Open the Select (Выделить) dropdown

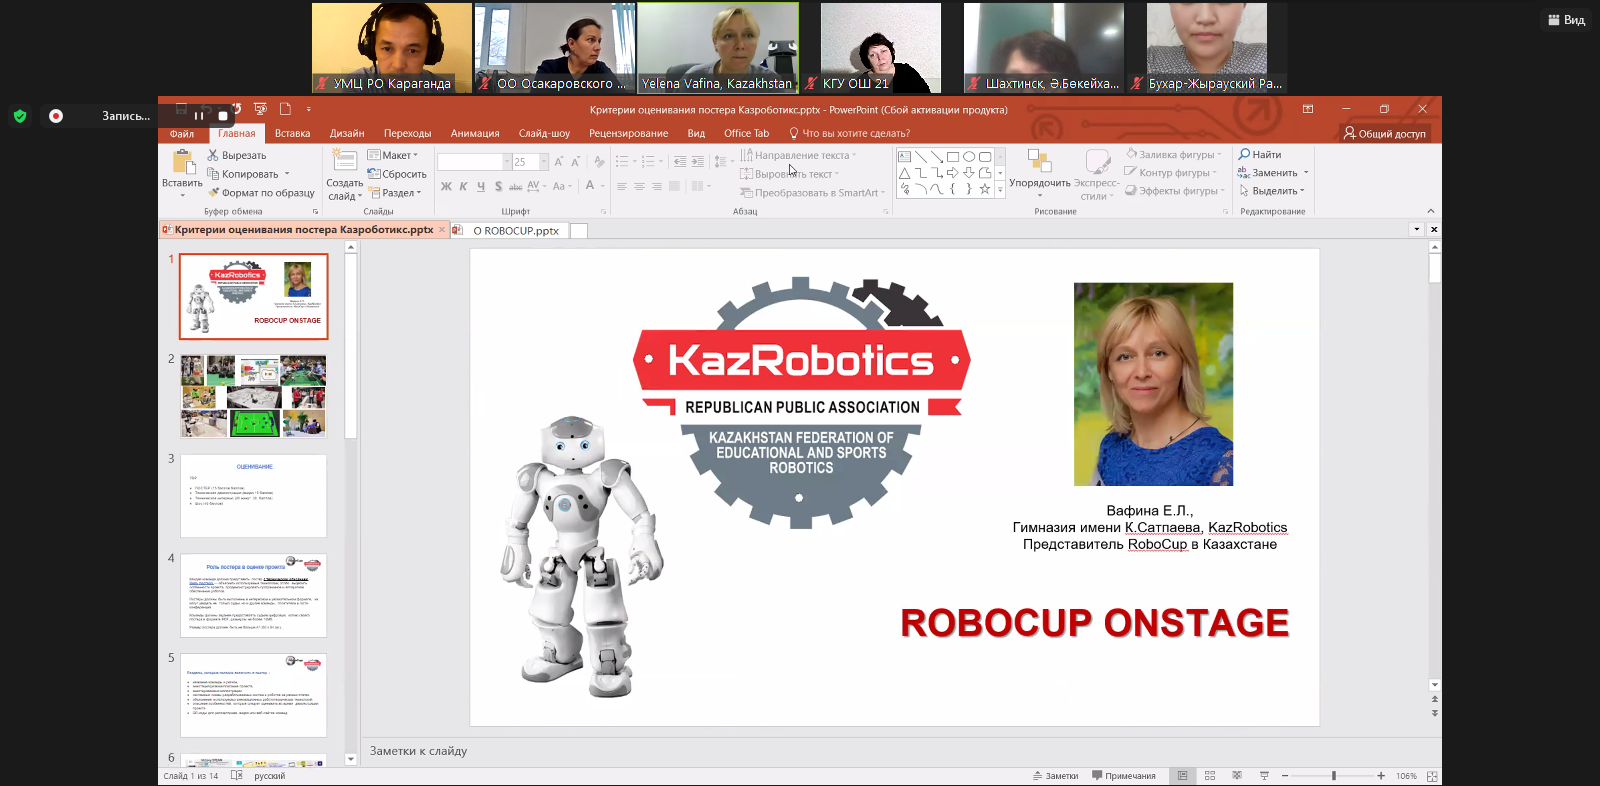pyautogui.click(x=1272, y=191)
